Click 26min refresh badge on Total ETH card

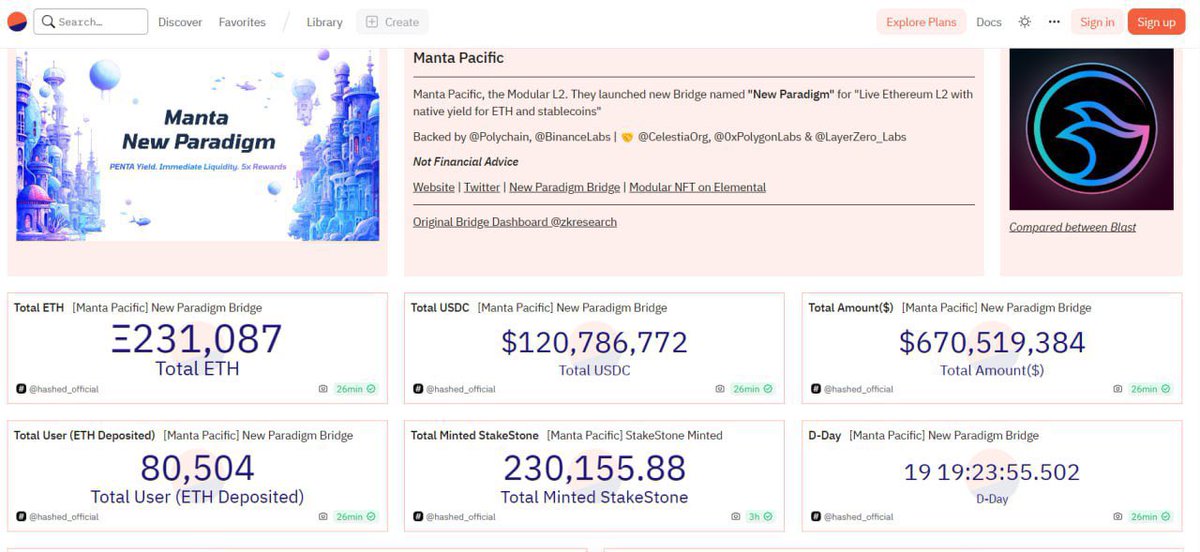click(356, 389)
